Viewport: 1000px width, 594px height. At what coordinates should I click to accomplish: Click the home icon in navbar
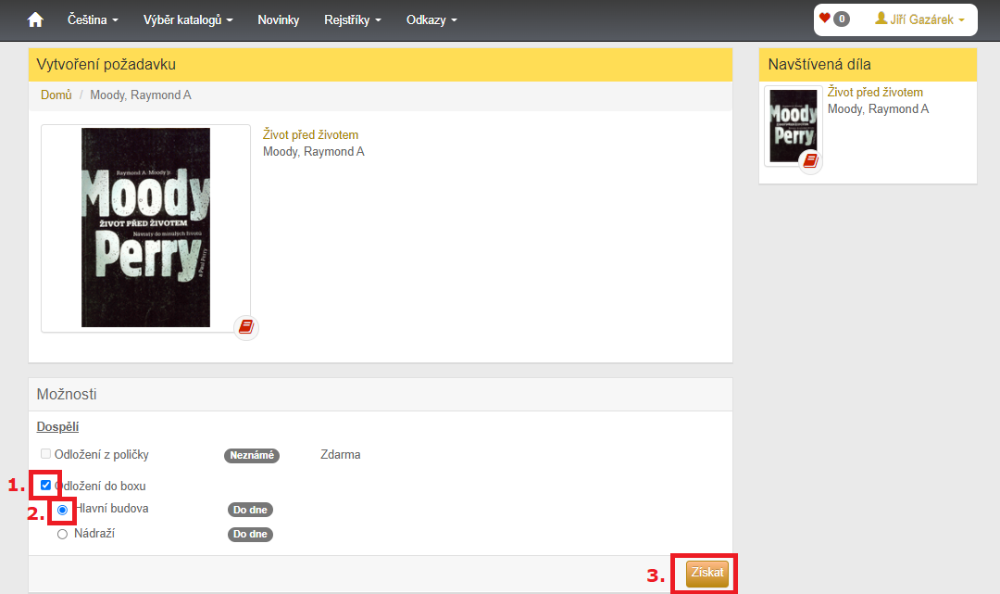pos(36,20)
